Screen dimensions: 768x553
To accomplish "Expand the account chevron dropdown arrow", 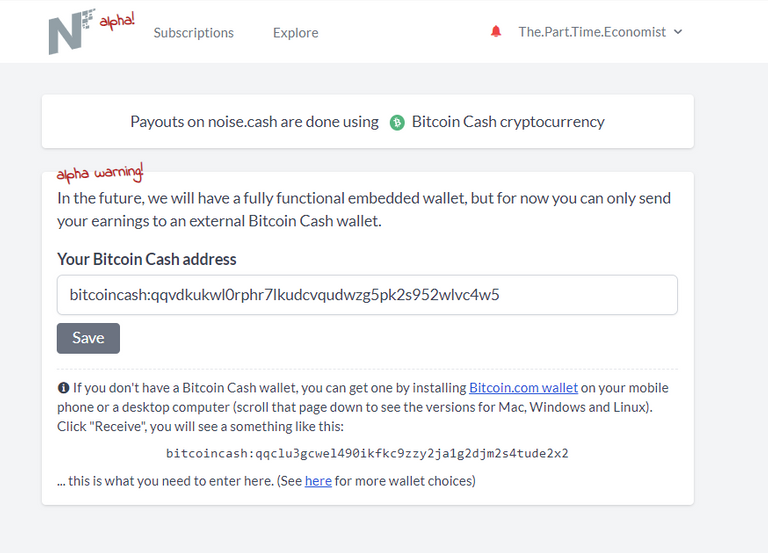I will [678, 32].
